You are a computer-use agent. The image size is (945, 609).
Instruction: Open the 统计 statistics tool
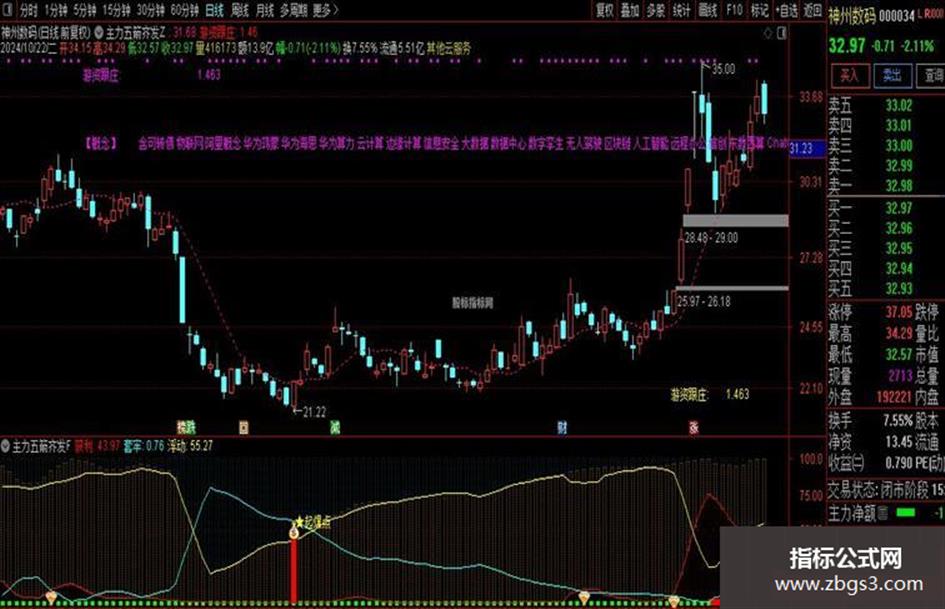(682, 10)
